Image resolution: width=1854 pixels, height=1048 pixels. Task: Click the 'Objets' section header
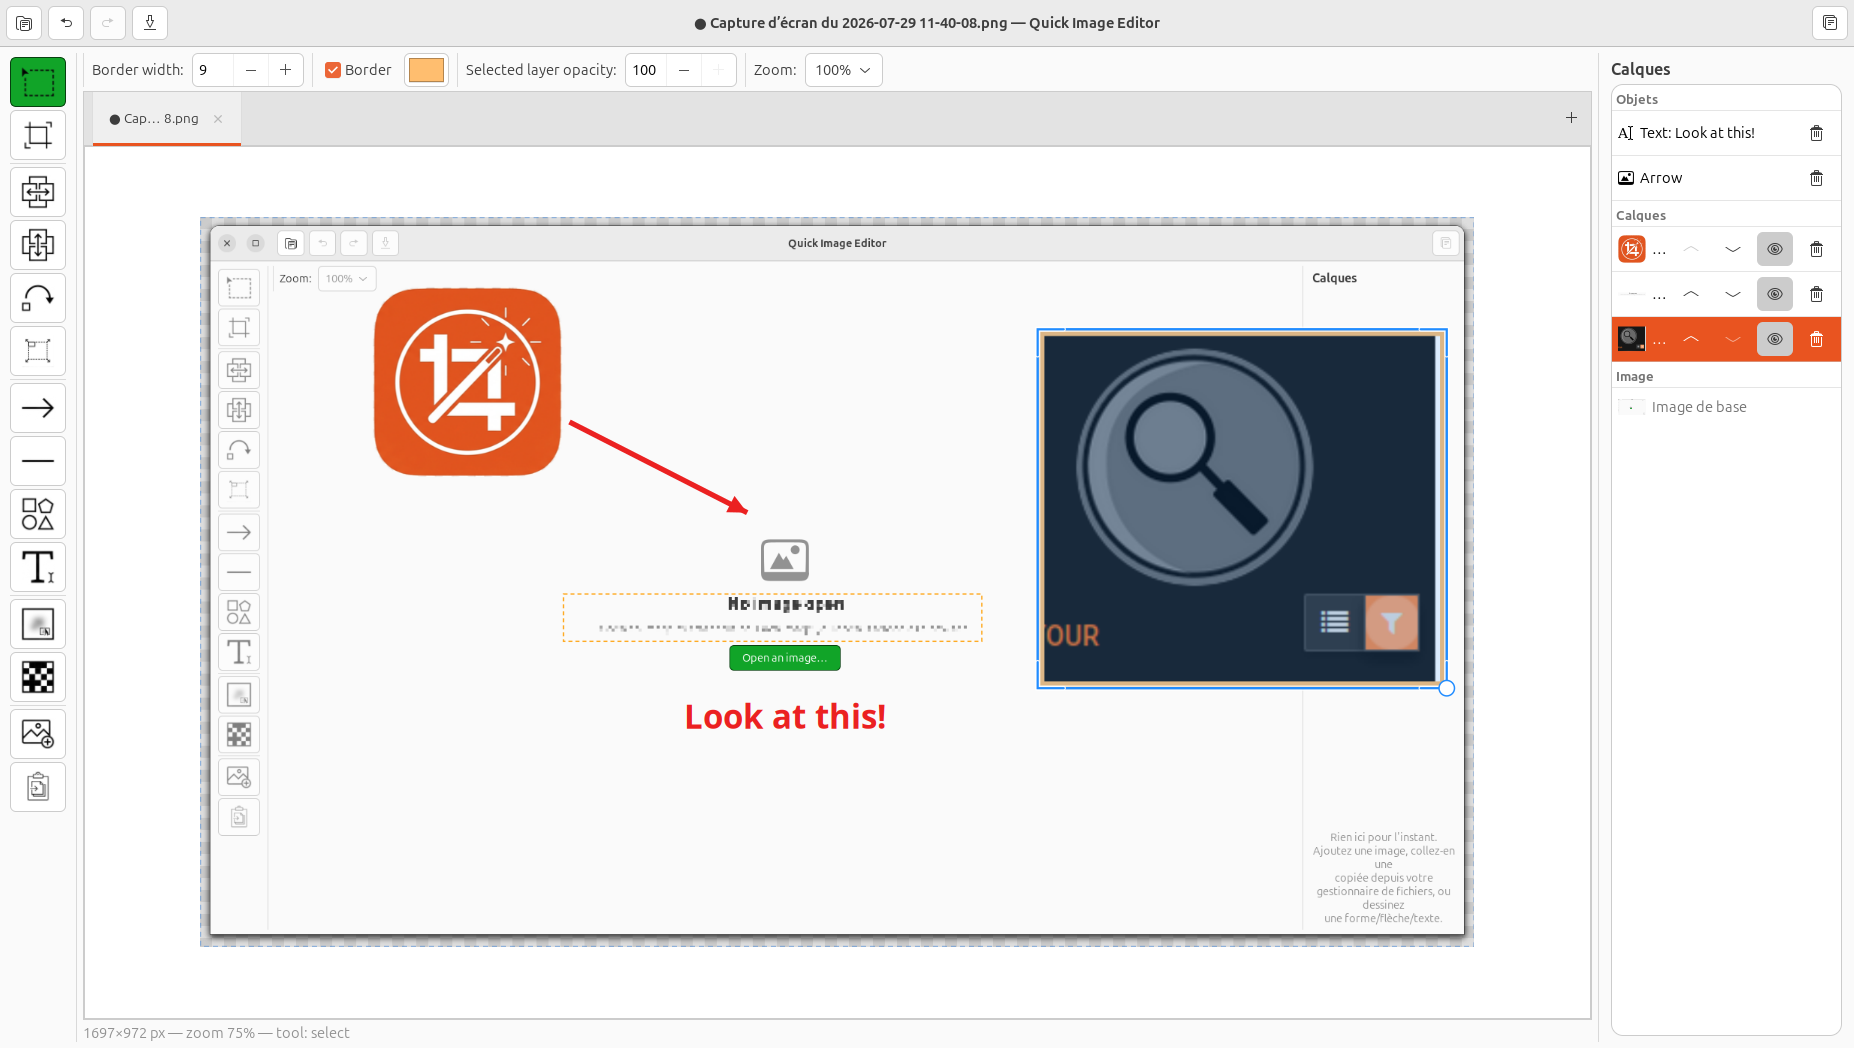click(1637, 99)
